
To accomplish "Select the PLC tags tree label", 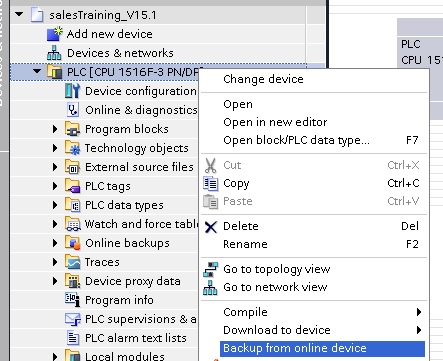I will coord(107,186).
